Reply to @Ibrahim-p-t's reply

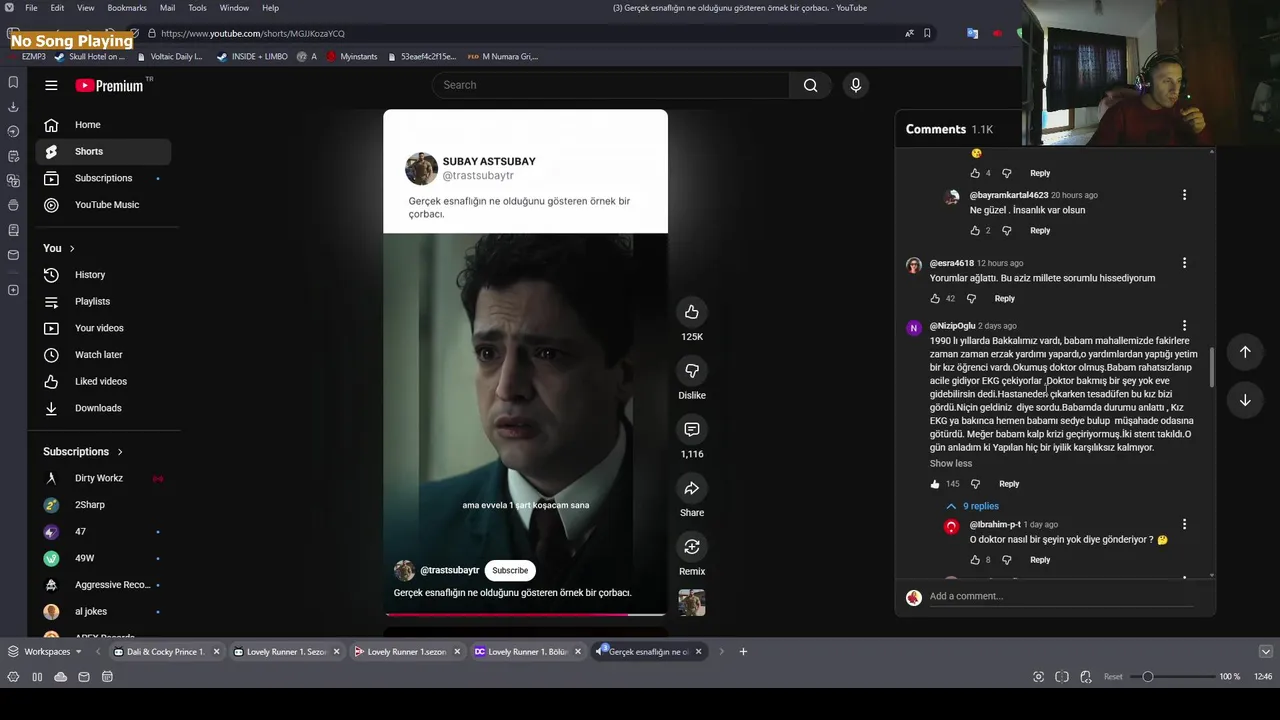[x=1040, y=560]
